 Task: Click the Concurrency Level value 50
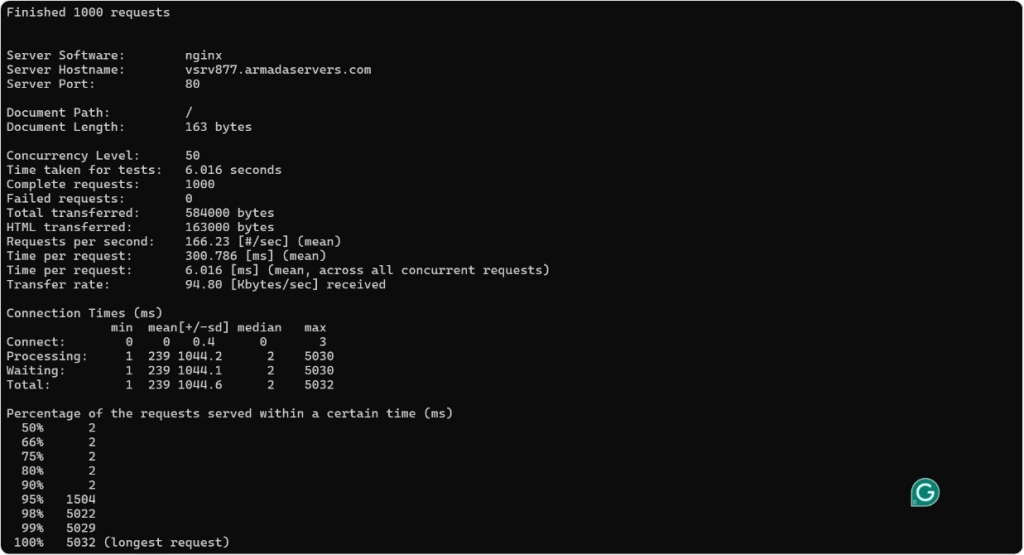[x=193, y=156]
